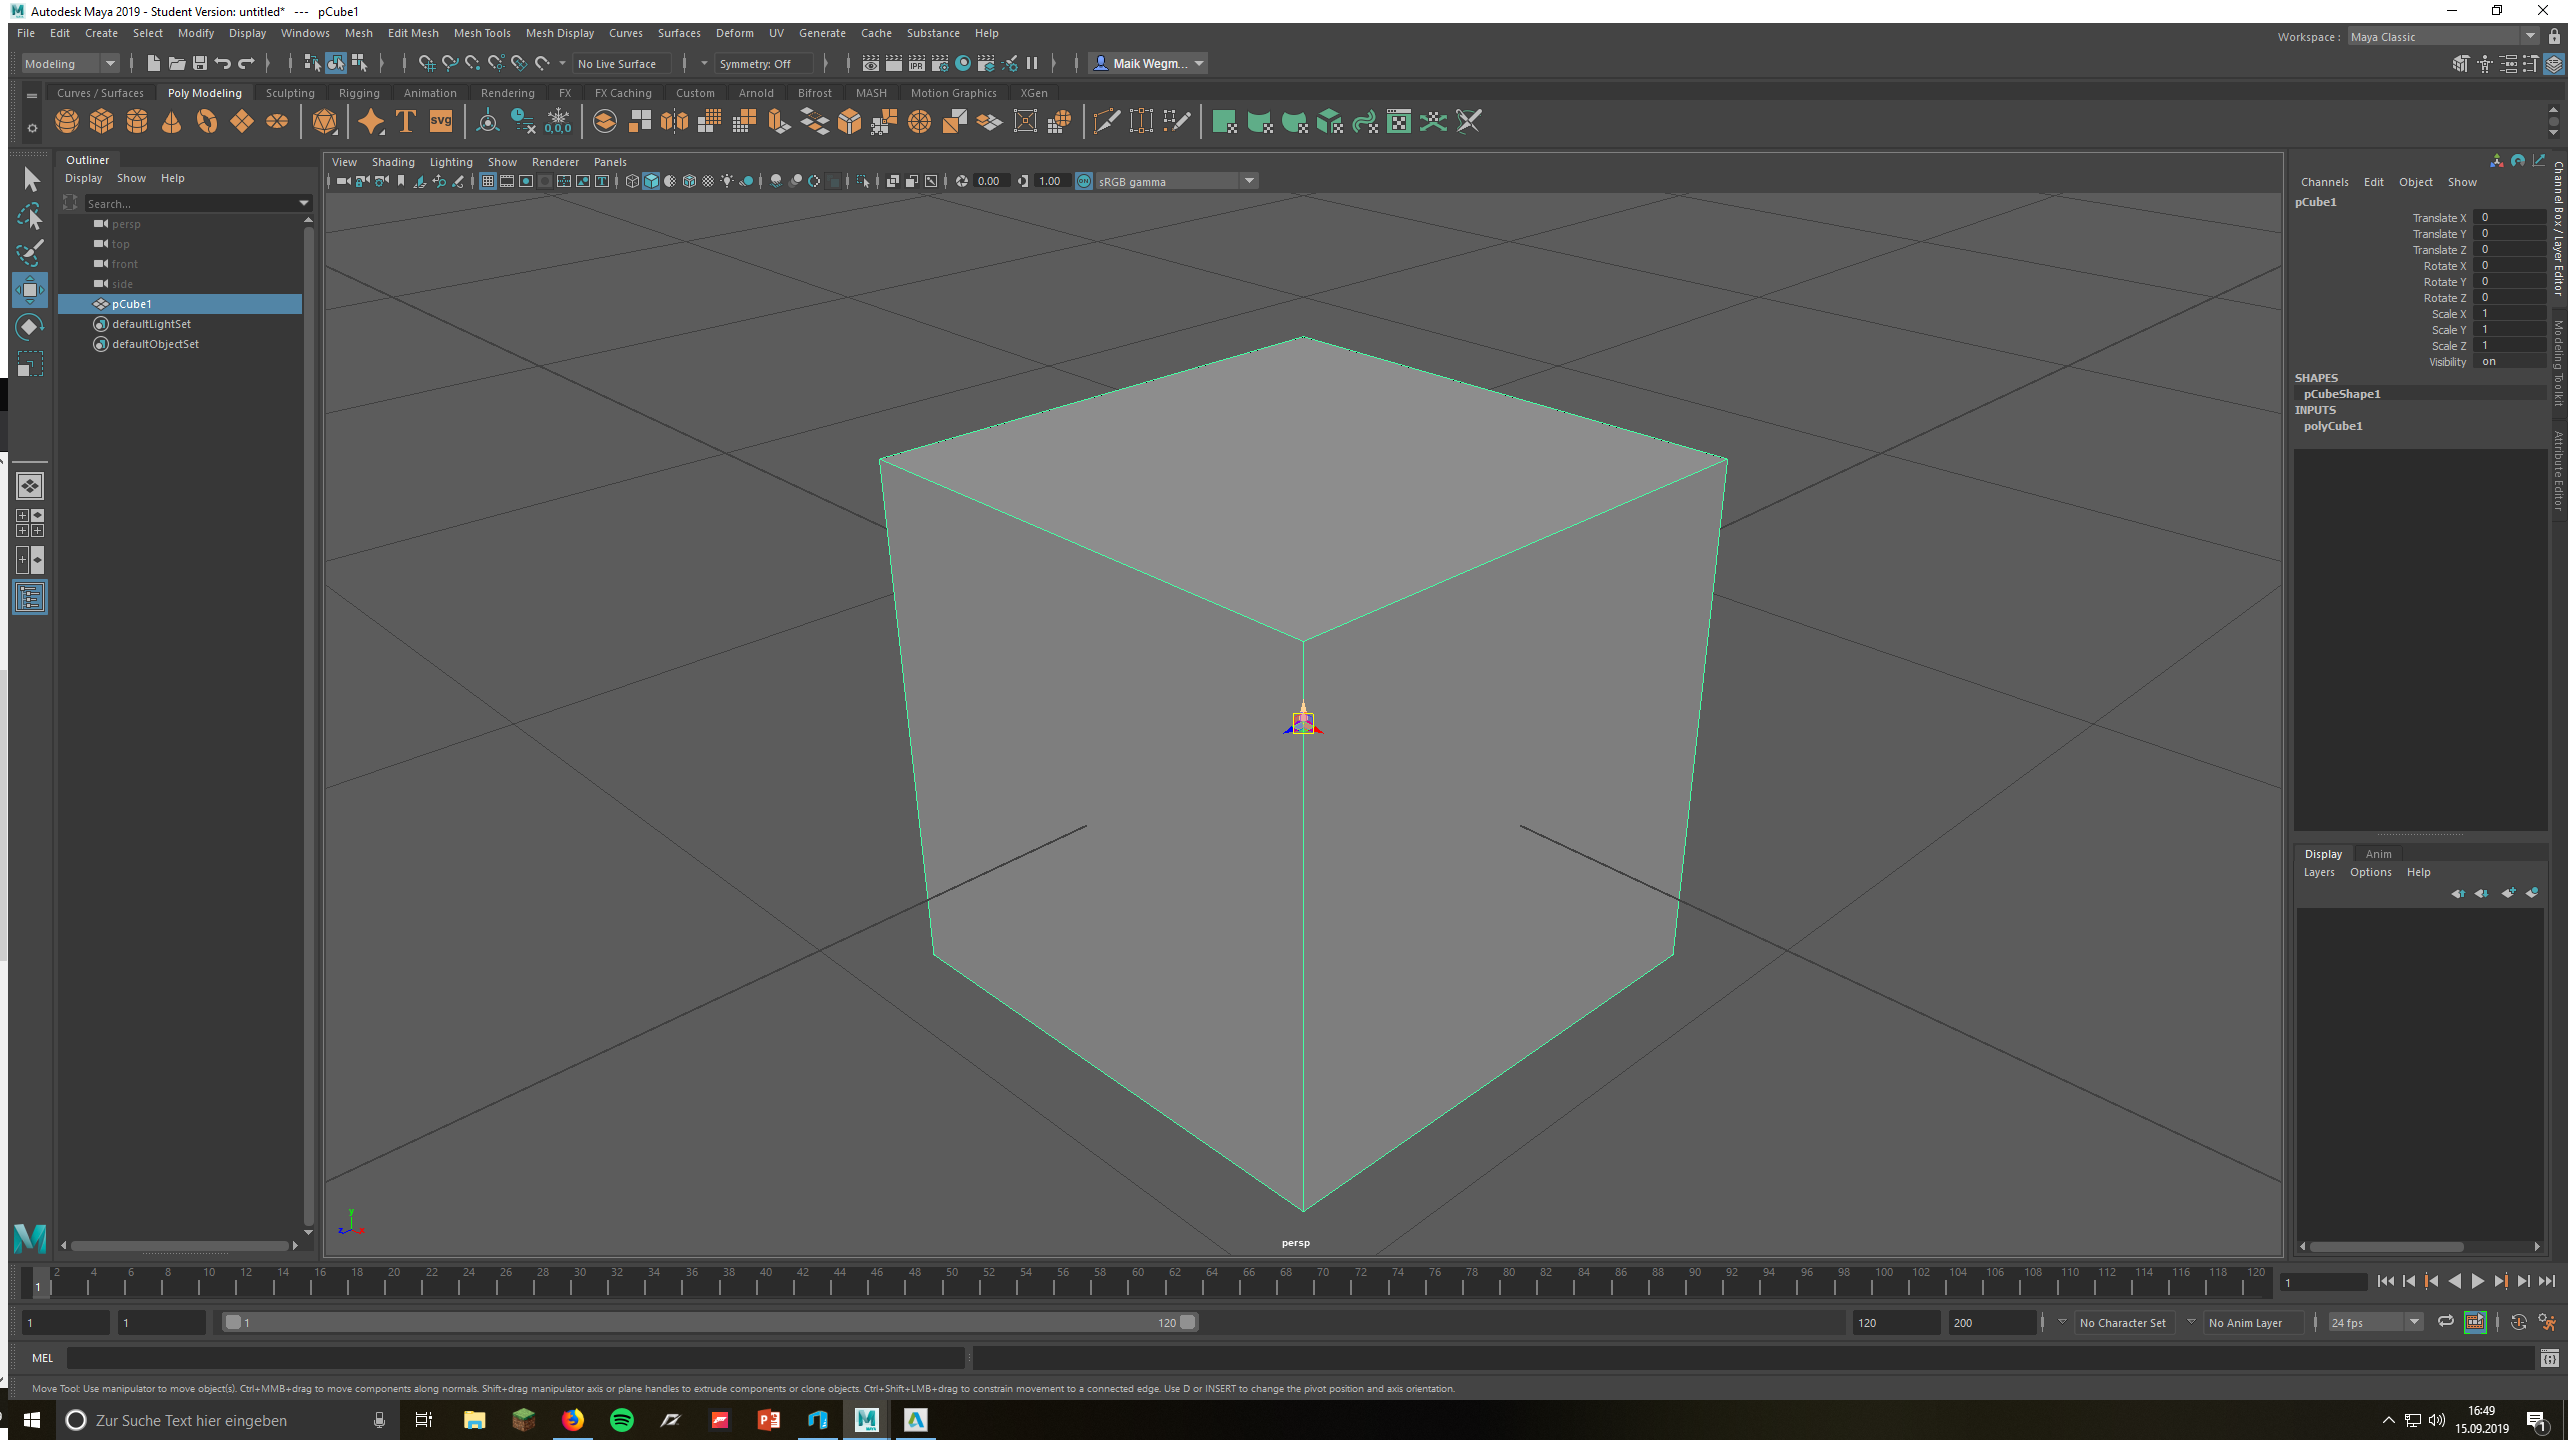Screen dimensions: 2572x1440
Task: Open the SVG tool from the shelf
Action: pos(440,121)
